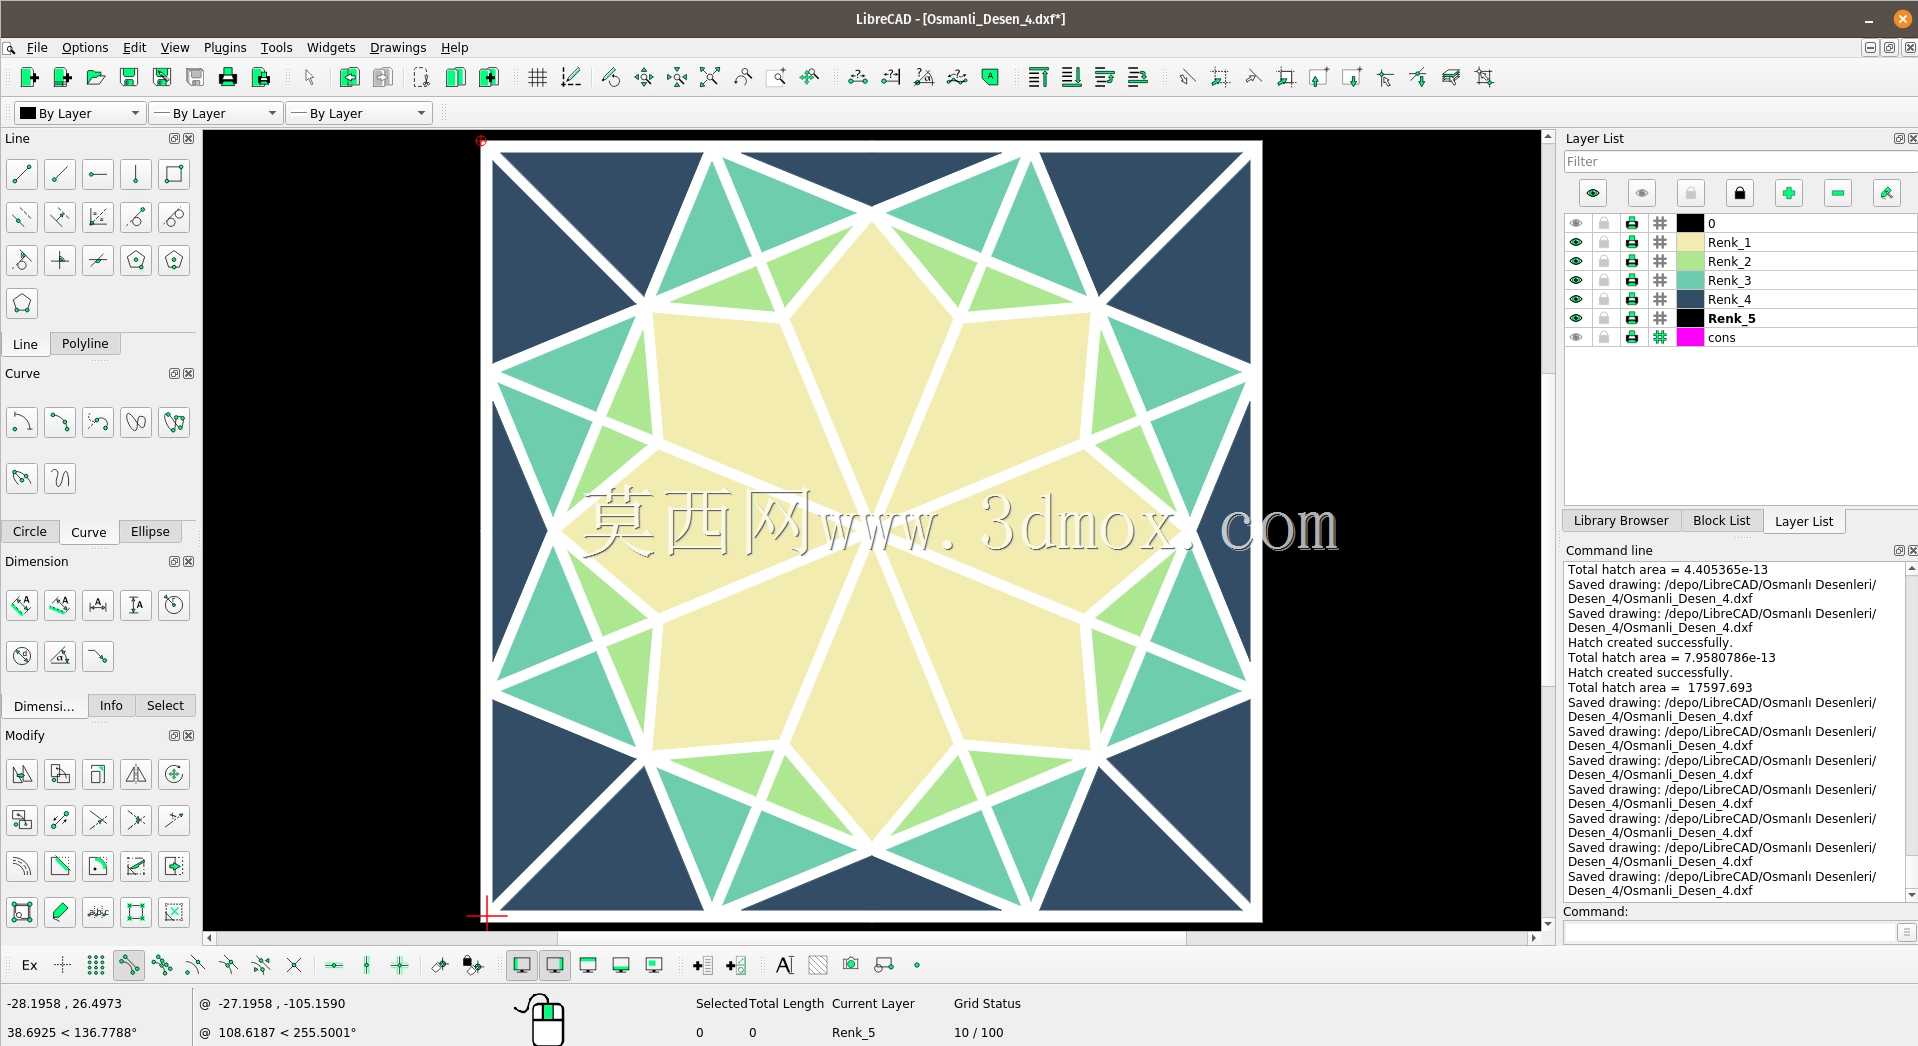Click the MText tool icon in the bottom toolbar
The height and width of the screenshot is (1046, 1918).
coord(785,965)
